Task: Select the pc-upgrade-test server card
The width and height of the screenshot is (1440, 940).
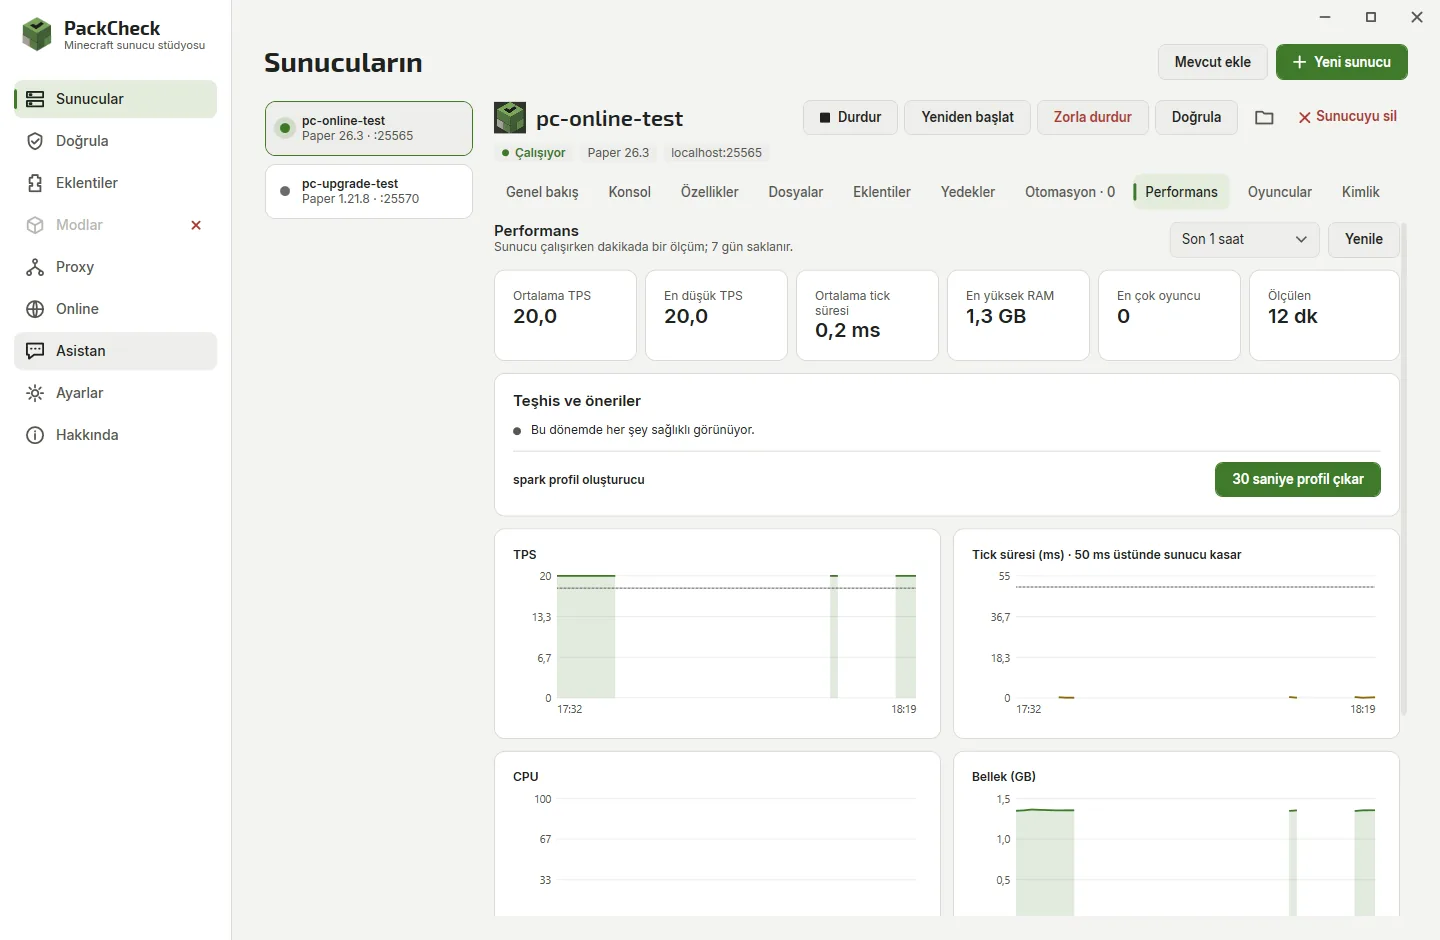Action: [x=369, y=191]
